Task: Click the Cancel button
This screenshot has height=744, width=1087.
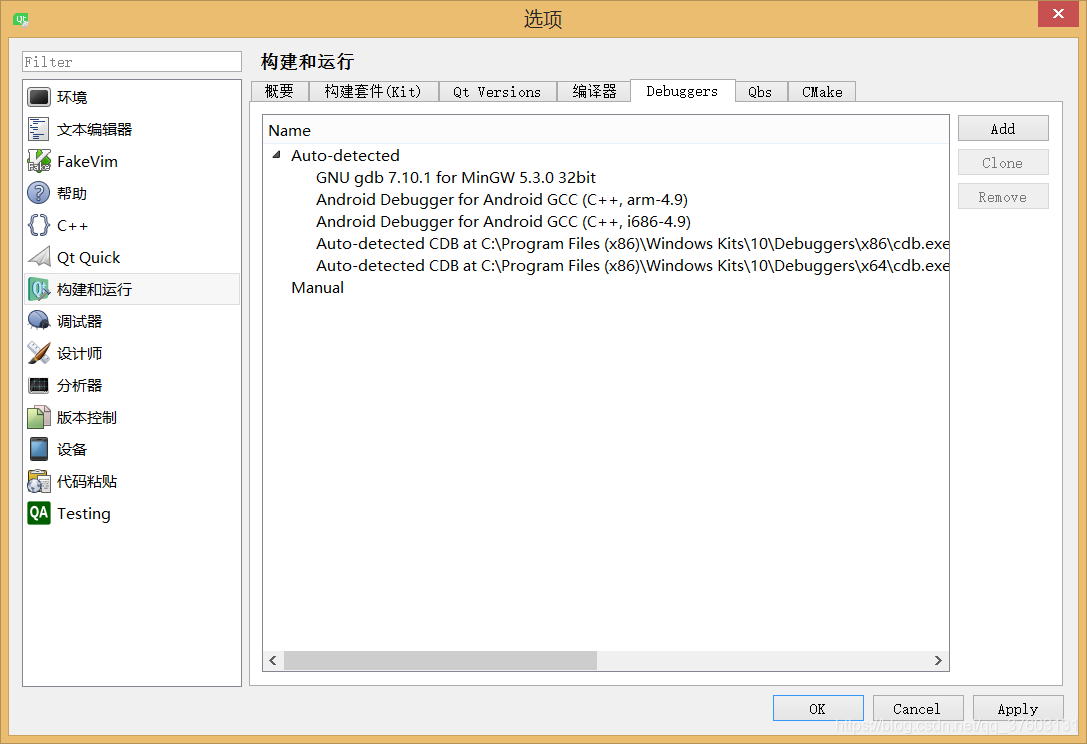Action: click(x=918, y=708)
